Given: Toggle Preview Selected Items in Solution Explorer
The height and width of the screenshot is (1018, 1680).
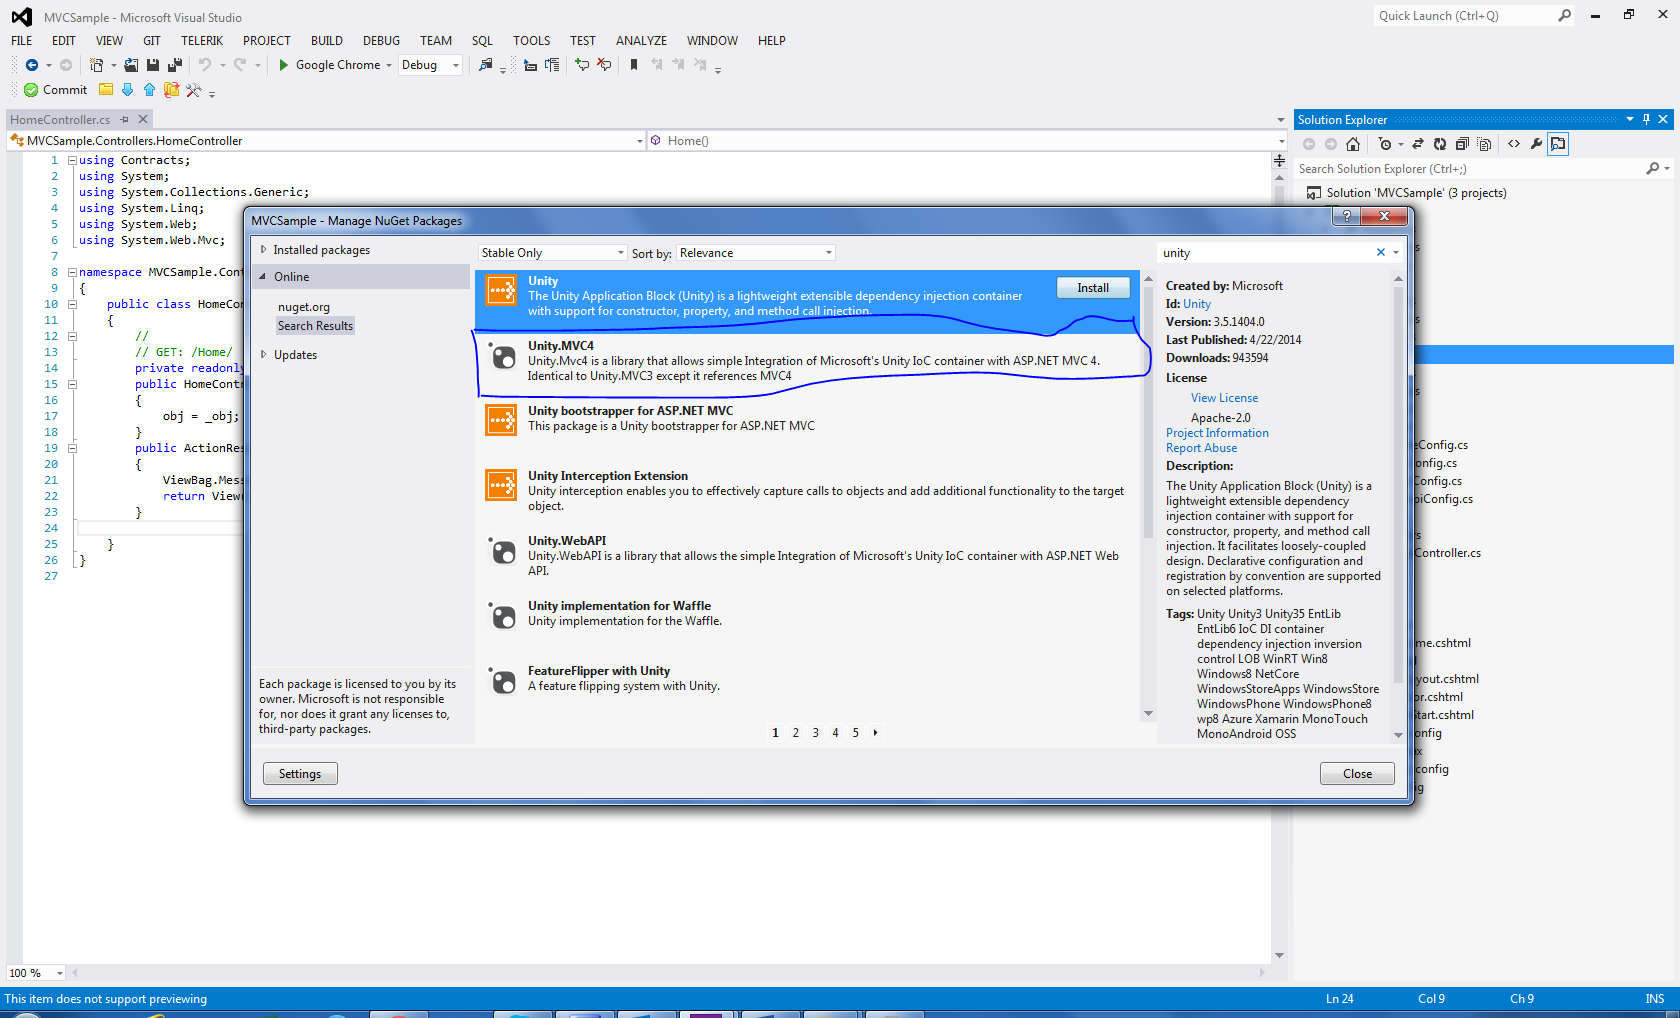Looking at the screenshot, I should [1558, 144].
